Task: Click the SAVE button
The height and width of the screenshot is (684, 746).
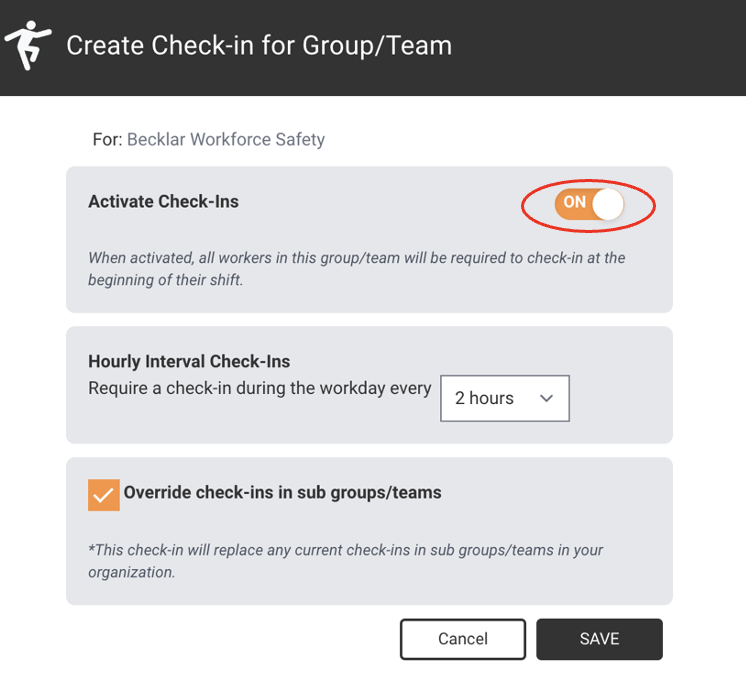Action: click(x=599, y=639)
